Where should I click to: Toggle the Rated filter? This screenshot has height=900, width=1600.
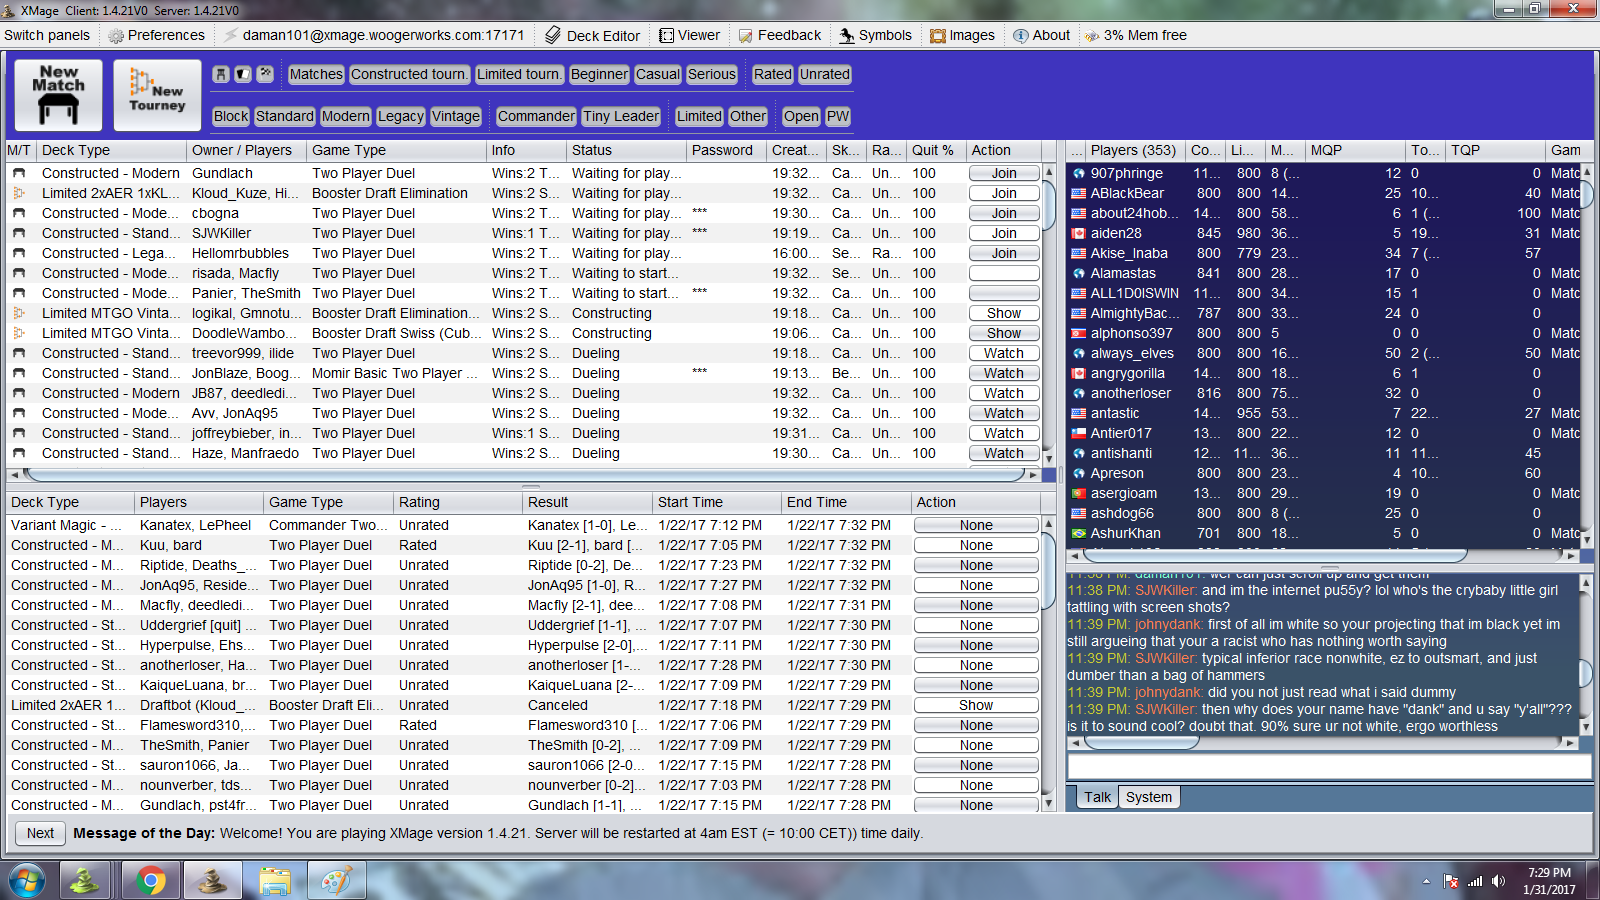pyautogui.click(x=772, y=74)
